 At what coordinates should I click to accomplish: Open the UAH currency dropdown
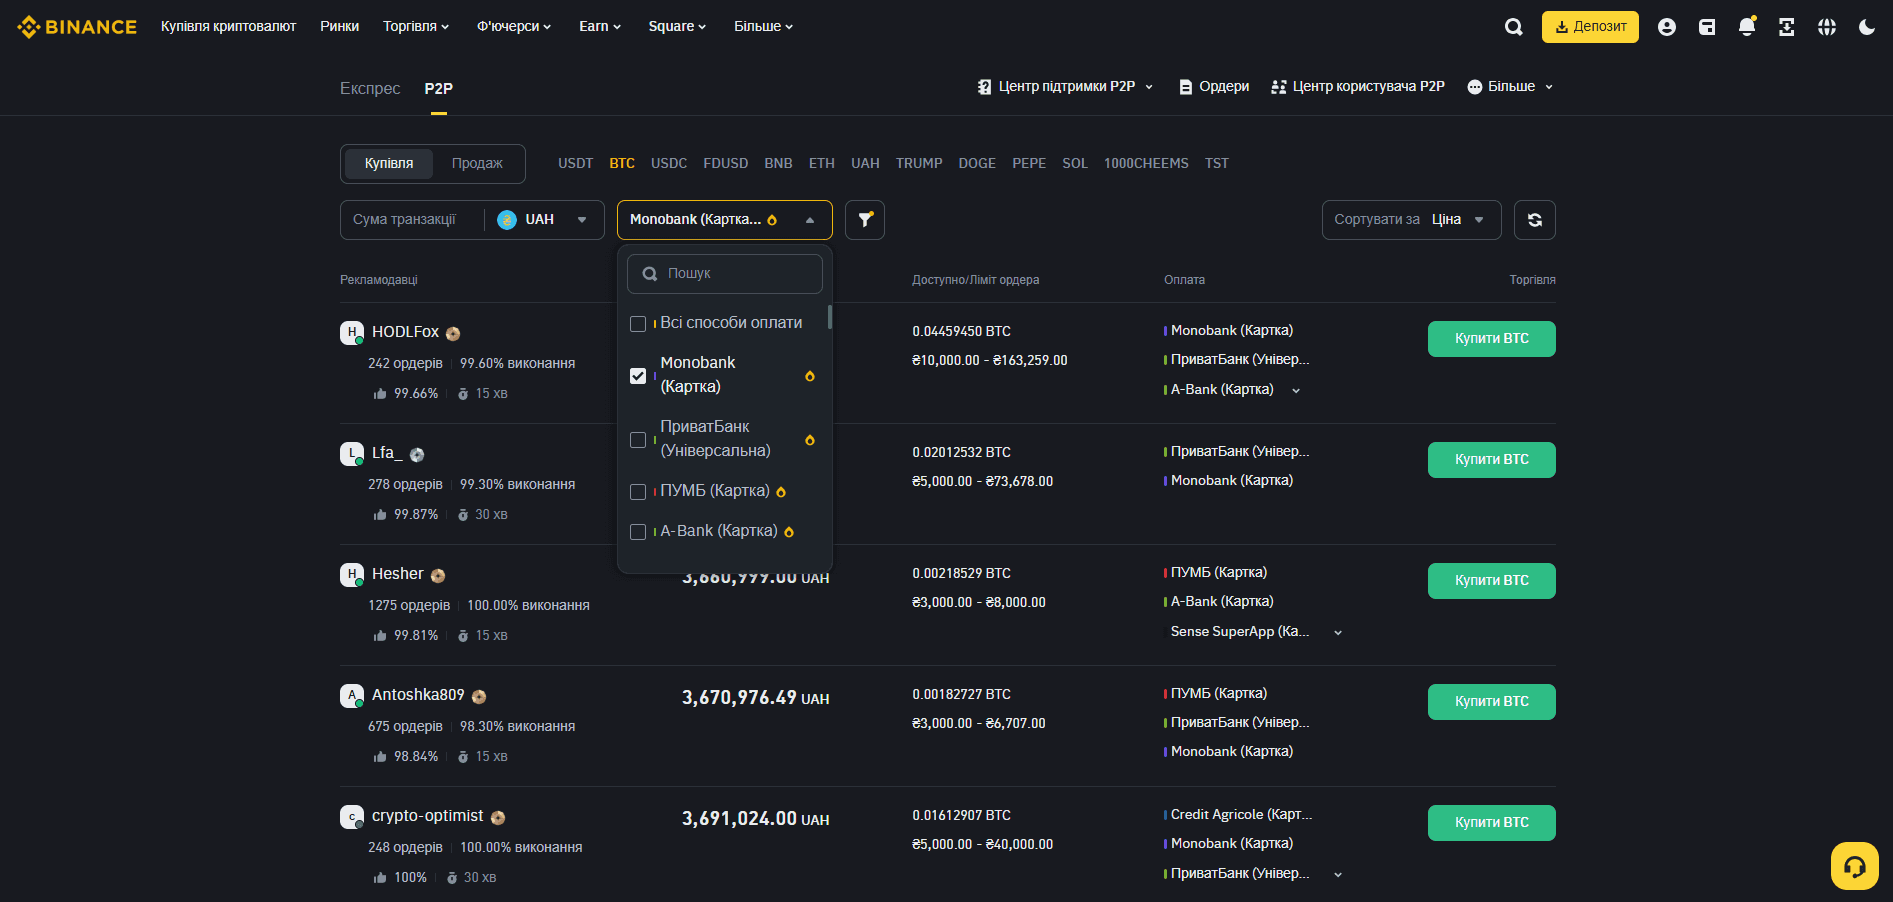click(x=543, y=220)
